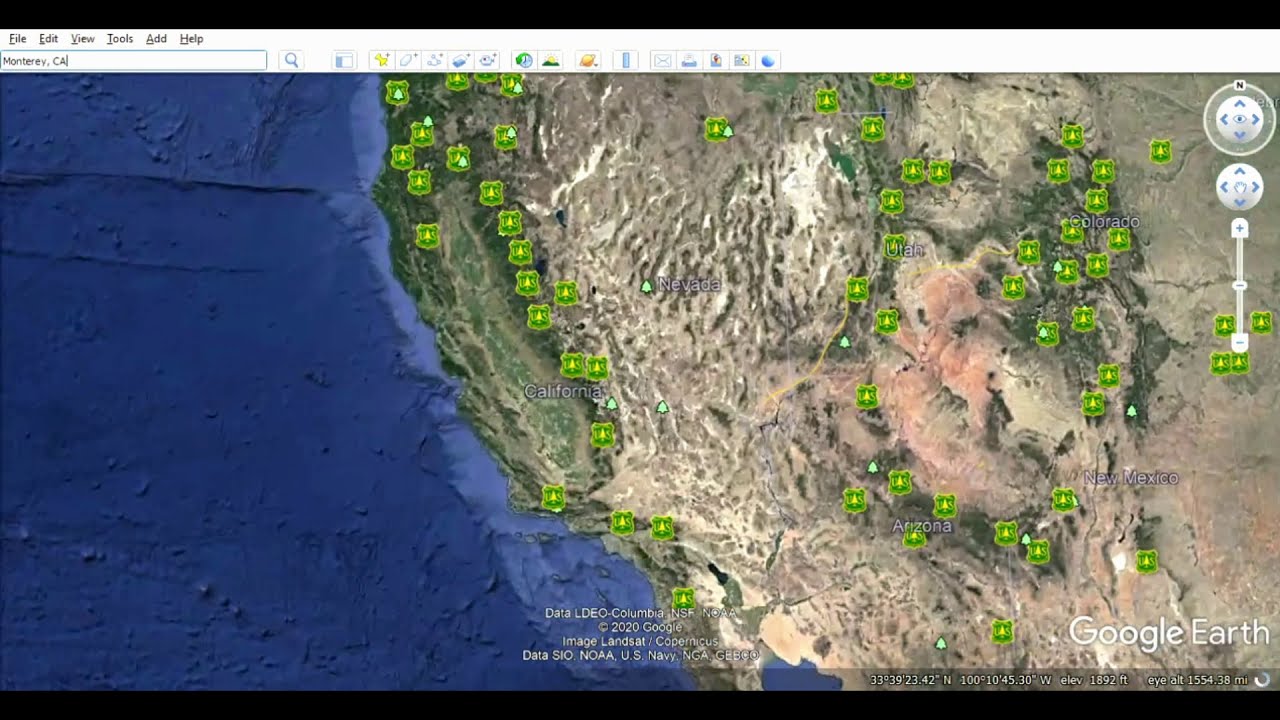Click the streaming progress circle in status bar

click(x=1263, y=680)
